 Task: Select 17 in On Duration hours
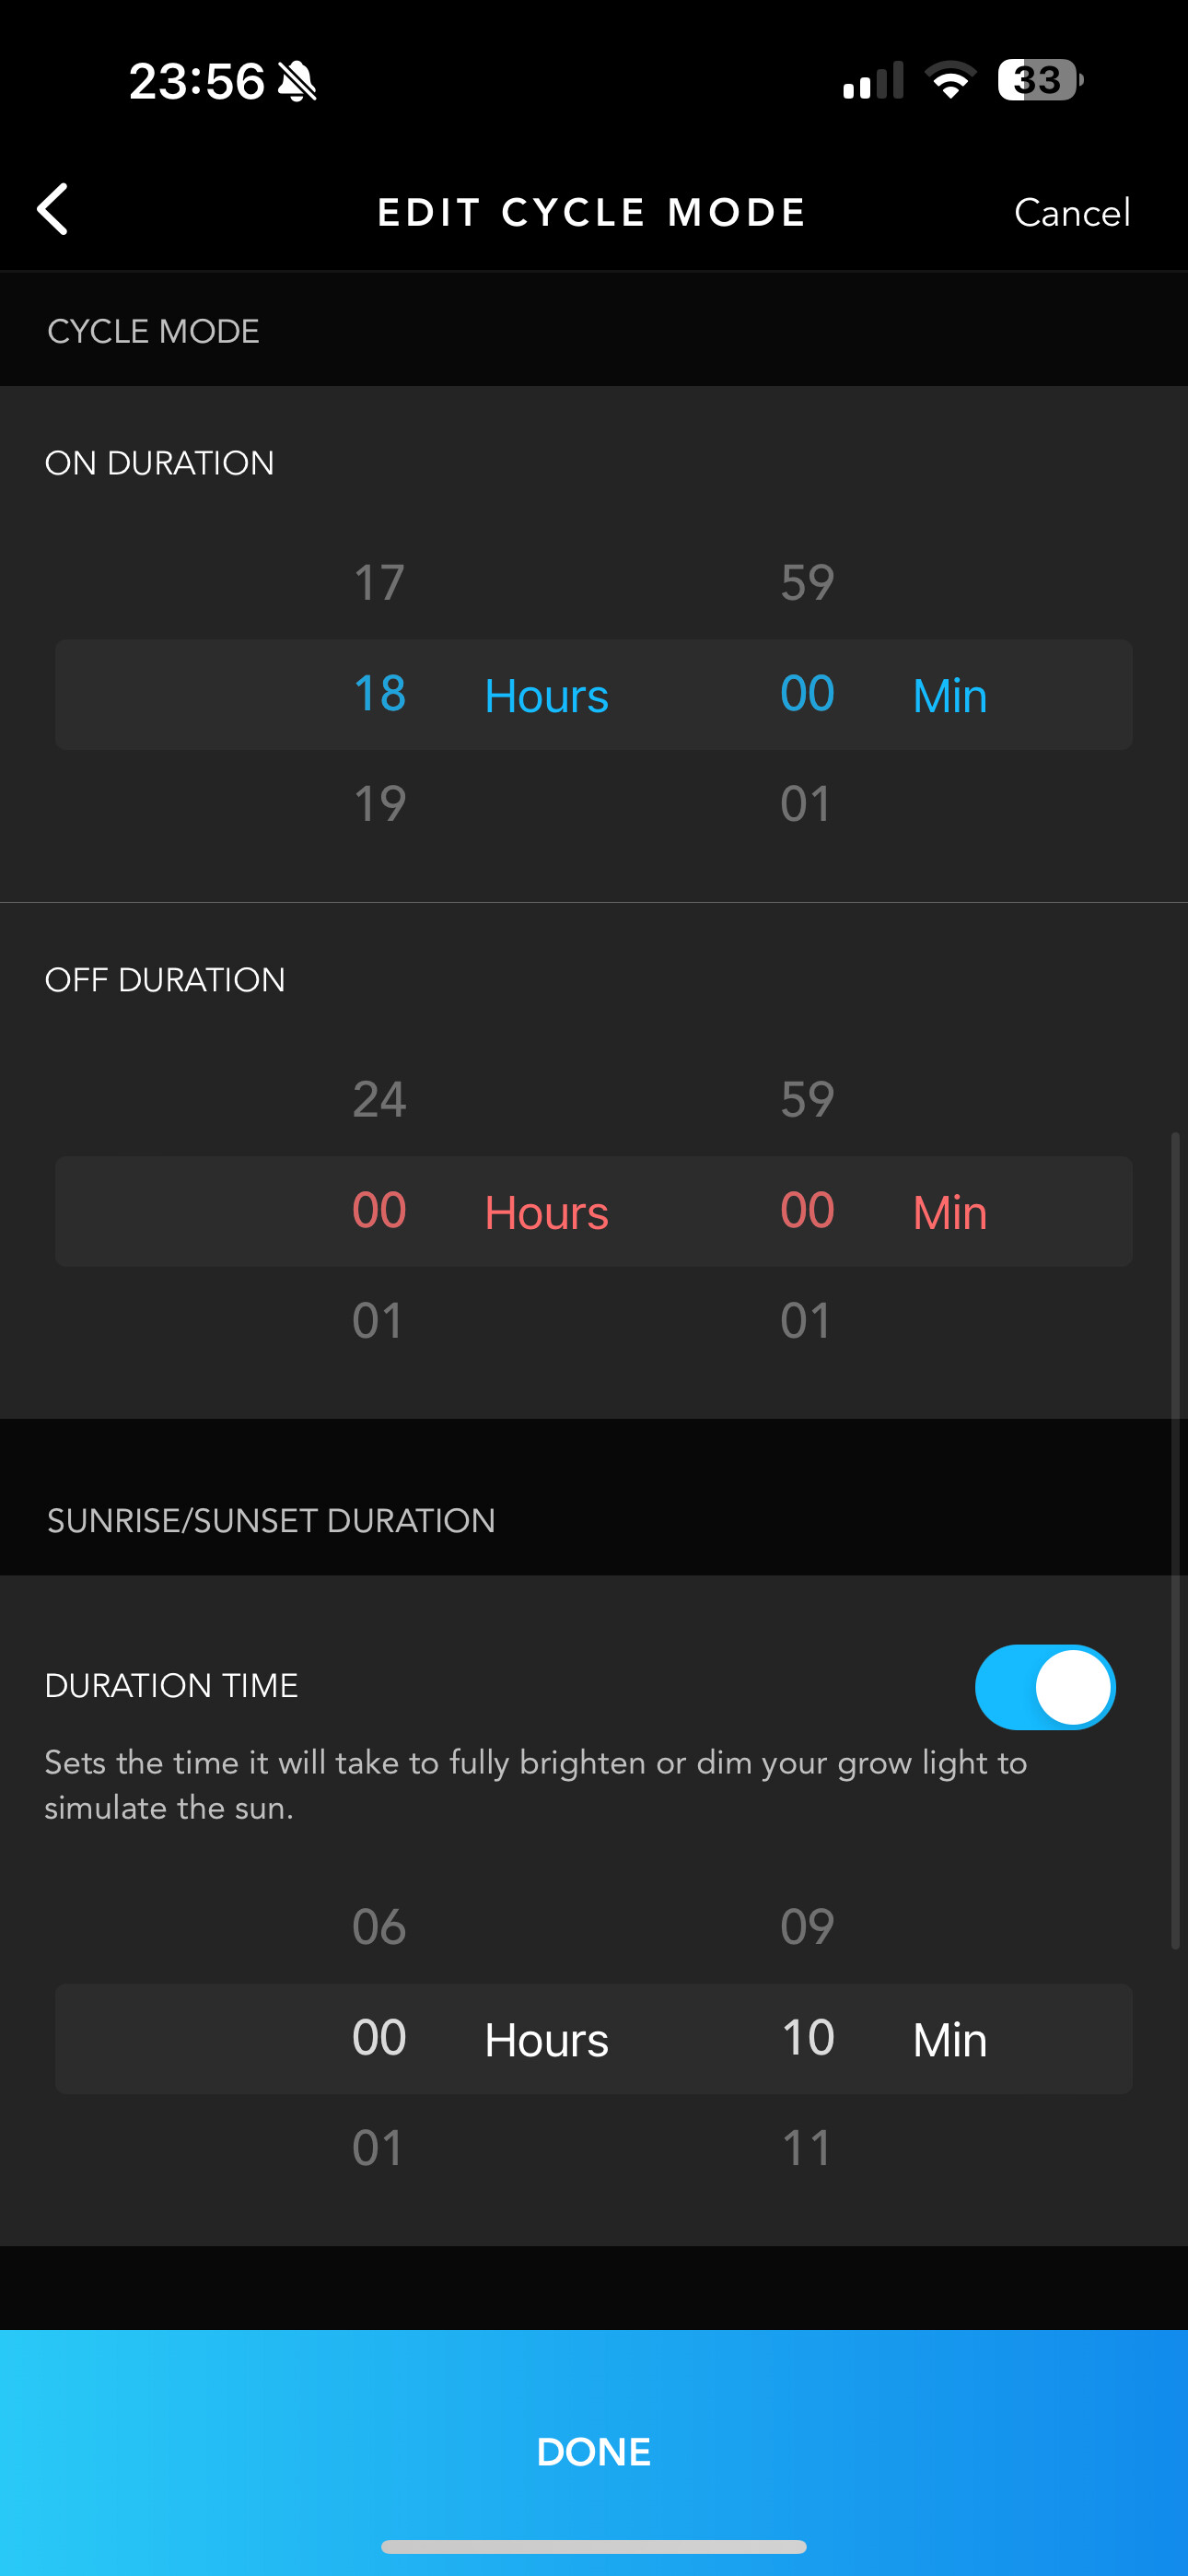379,583
